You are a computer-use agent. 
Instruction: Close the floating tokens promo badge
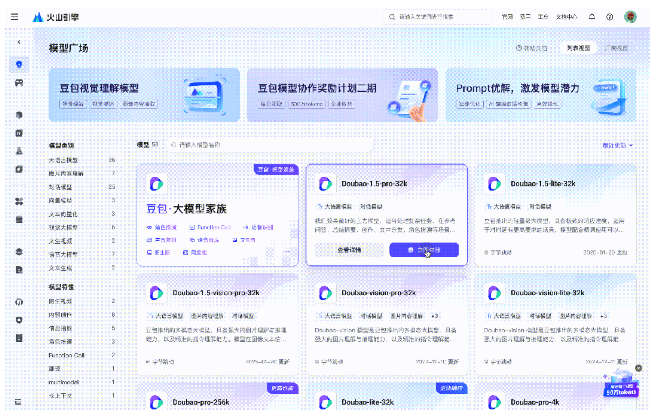pyautogui.click(x=638, y=368)
